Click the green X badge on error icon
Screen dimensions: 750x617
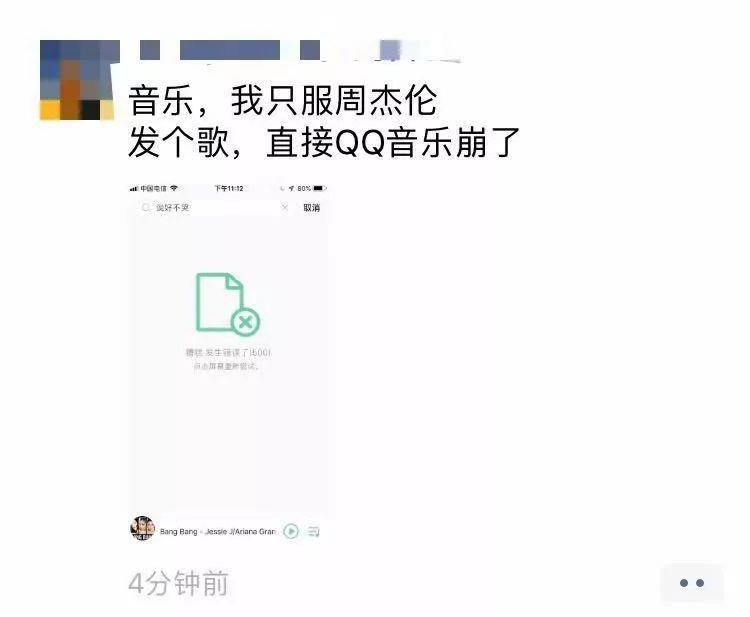245,322
